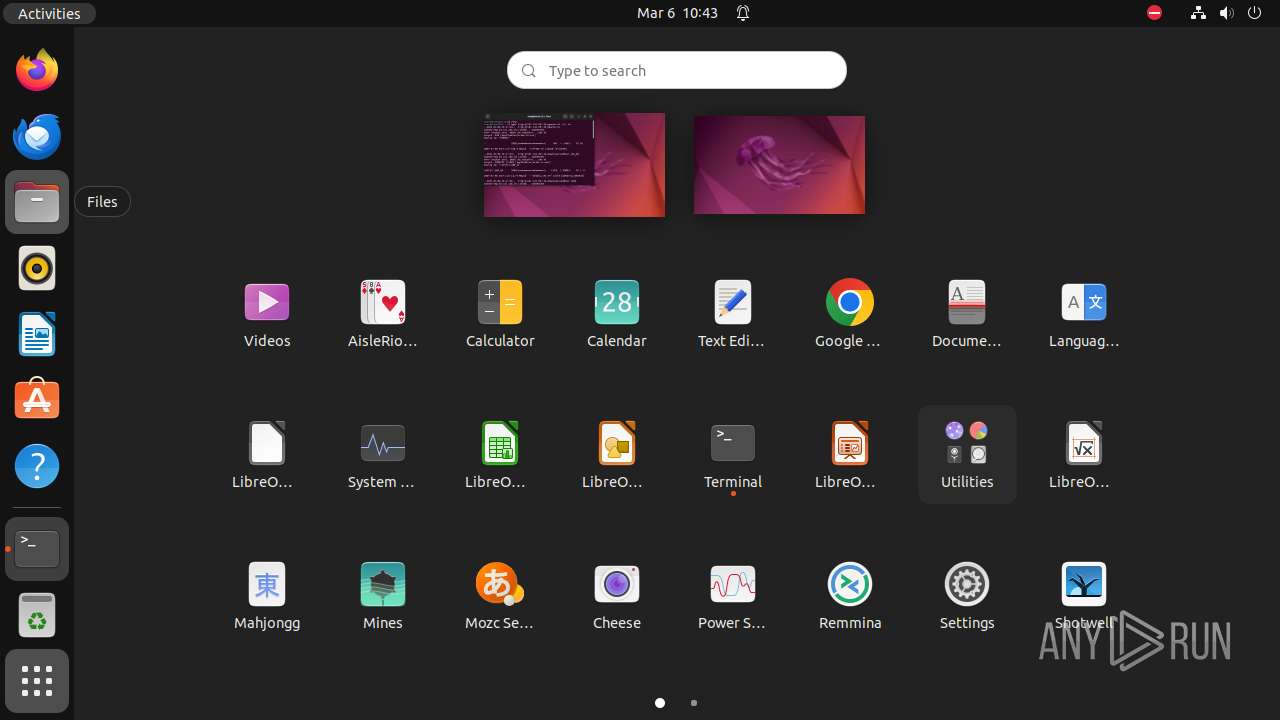Viewport: 1280px width, 720px height.
Task: Open Terminal from the app grid
Action: coord(733,455)
